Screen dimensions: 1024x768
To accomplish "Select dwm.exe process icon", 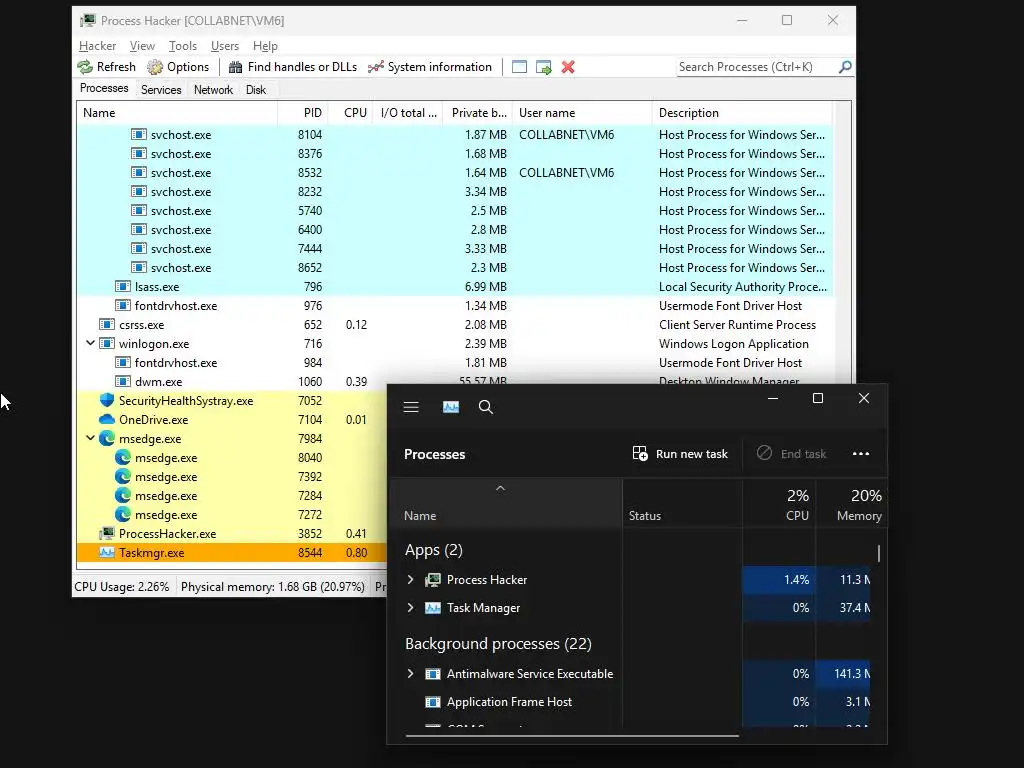I will [x=122, y=381].
